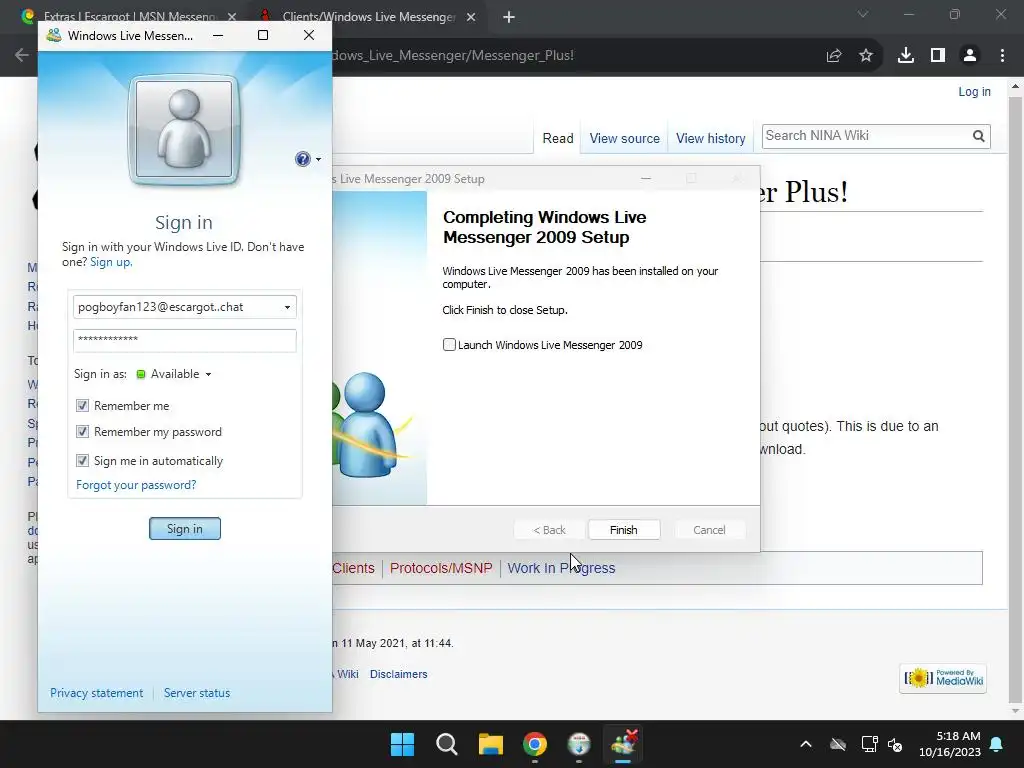The width and height of the screenshot is (1024, 768).
Task: Click the wiki search magnifier icon
Action: click(x=978, y=136)
